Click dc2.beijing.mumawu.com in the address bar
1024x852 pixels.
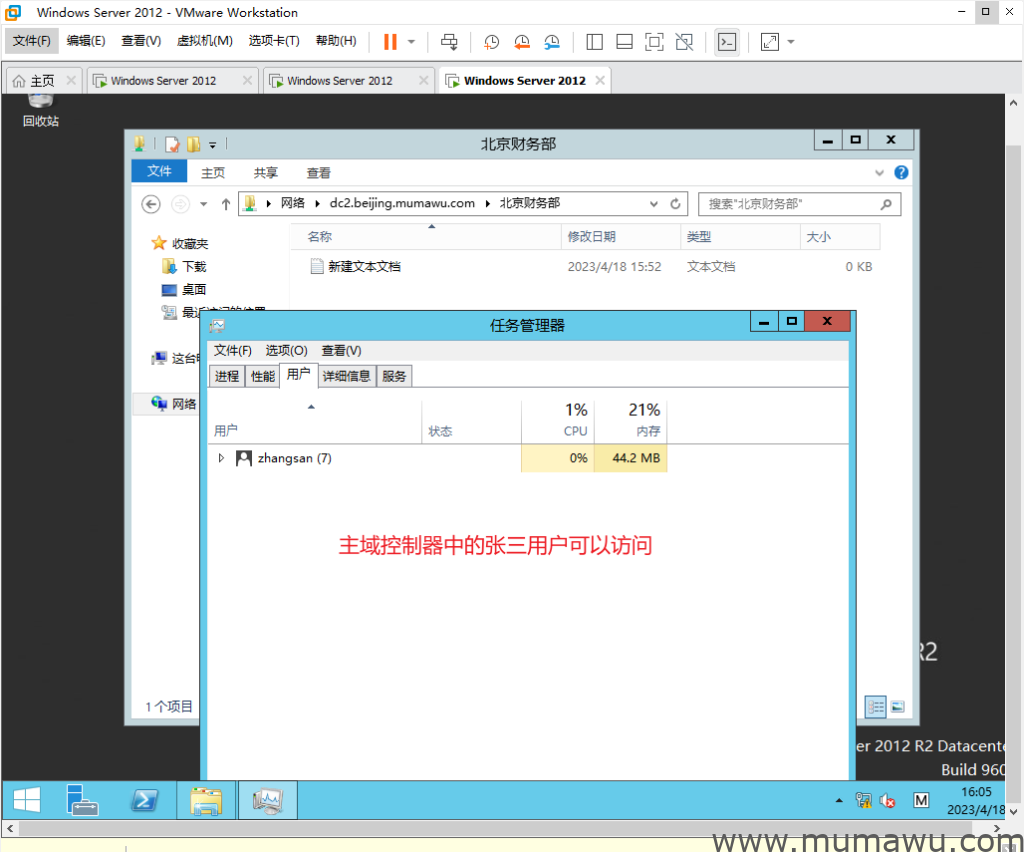[x=402, y=203]
